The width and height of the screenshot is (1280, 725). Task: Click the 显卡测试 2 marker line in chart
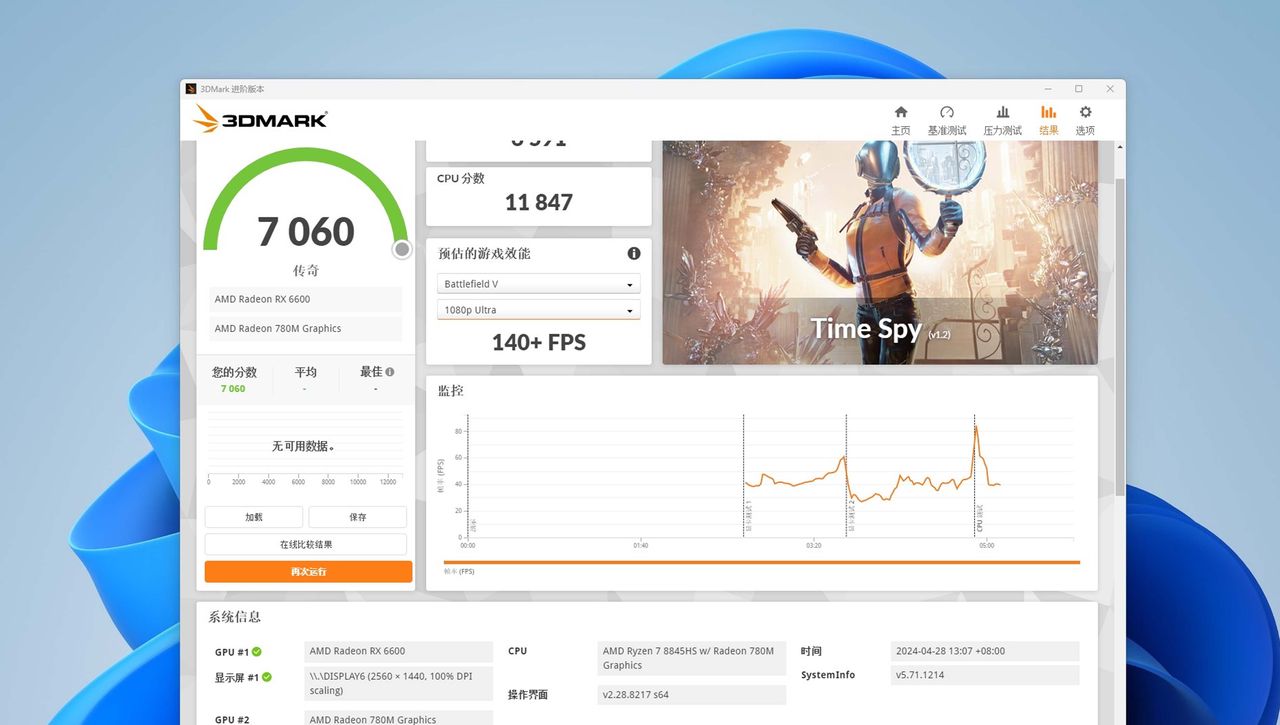(x=847, y=476)
